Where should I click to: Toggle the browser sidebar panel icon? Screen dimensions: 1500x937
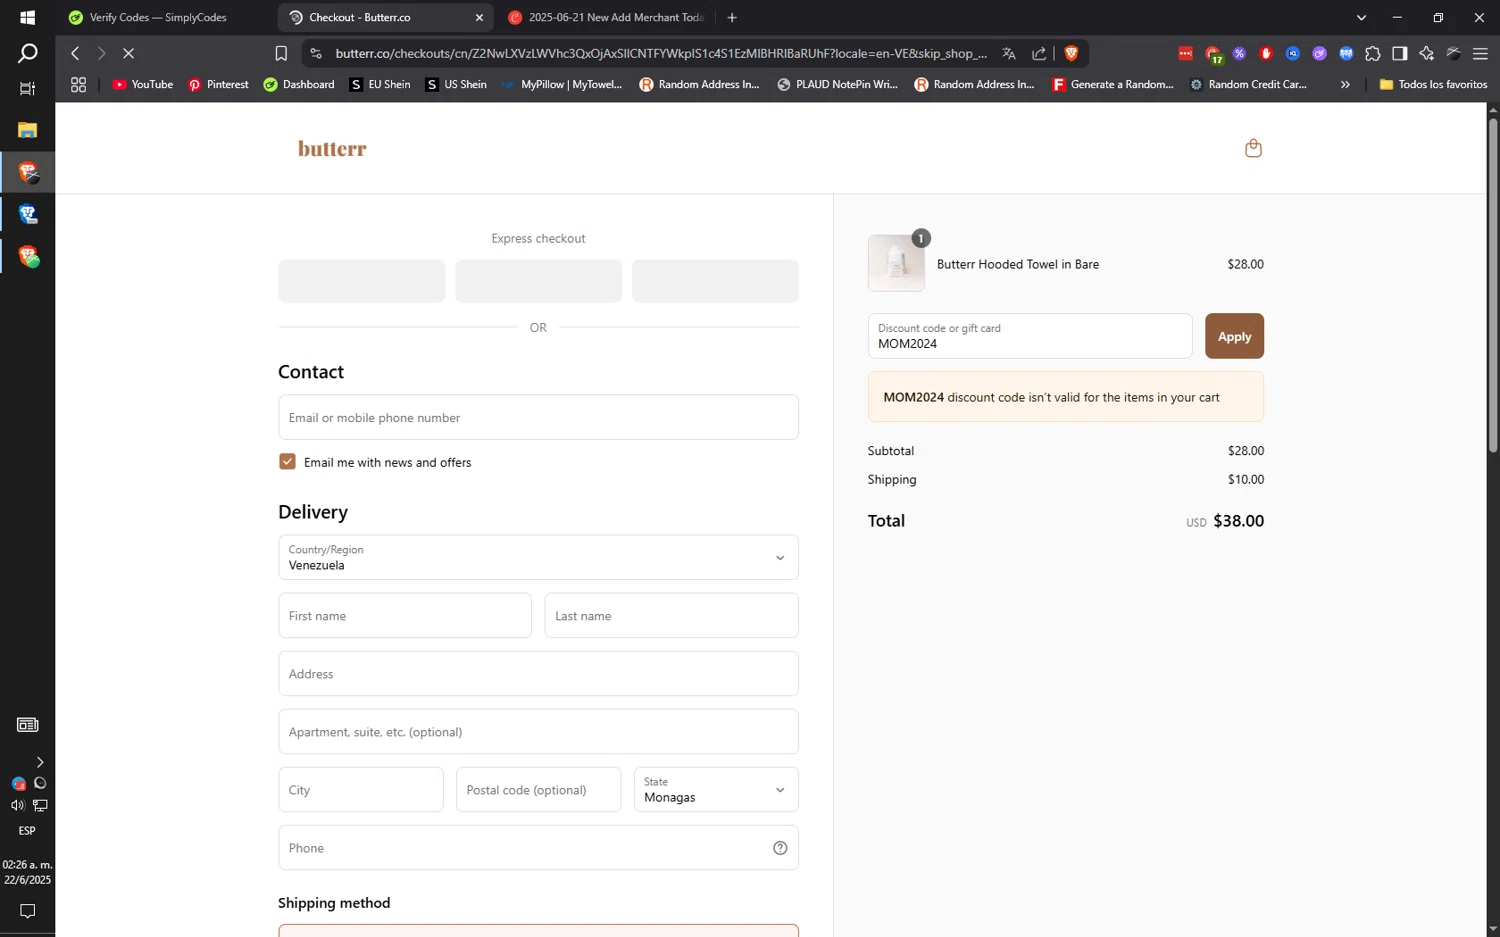pos(1400,53)
